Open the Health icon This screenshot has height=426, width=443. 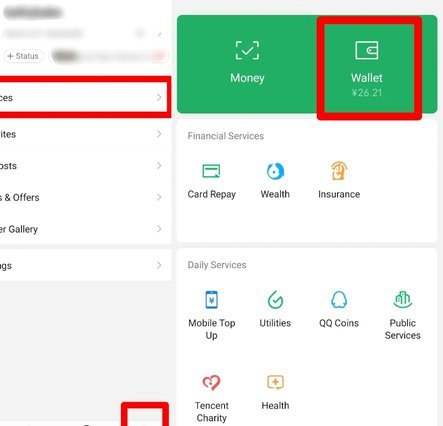tap(275, 382)
